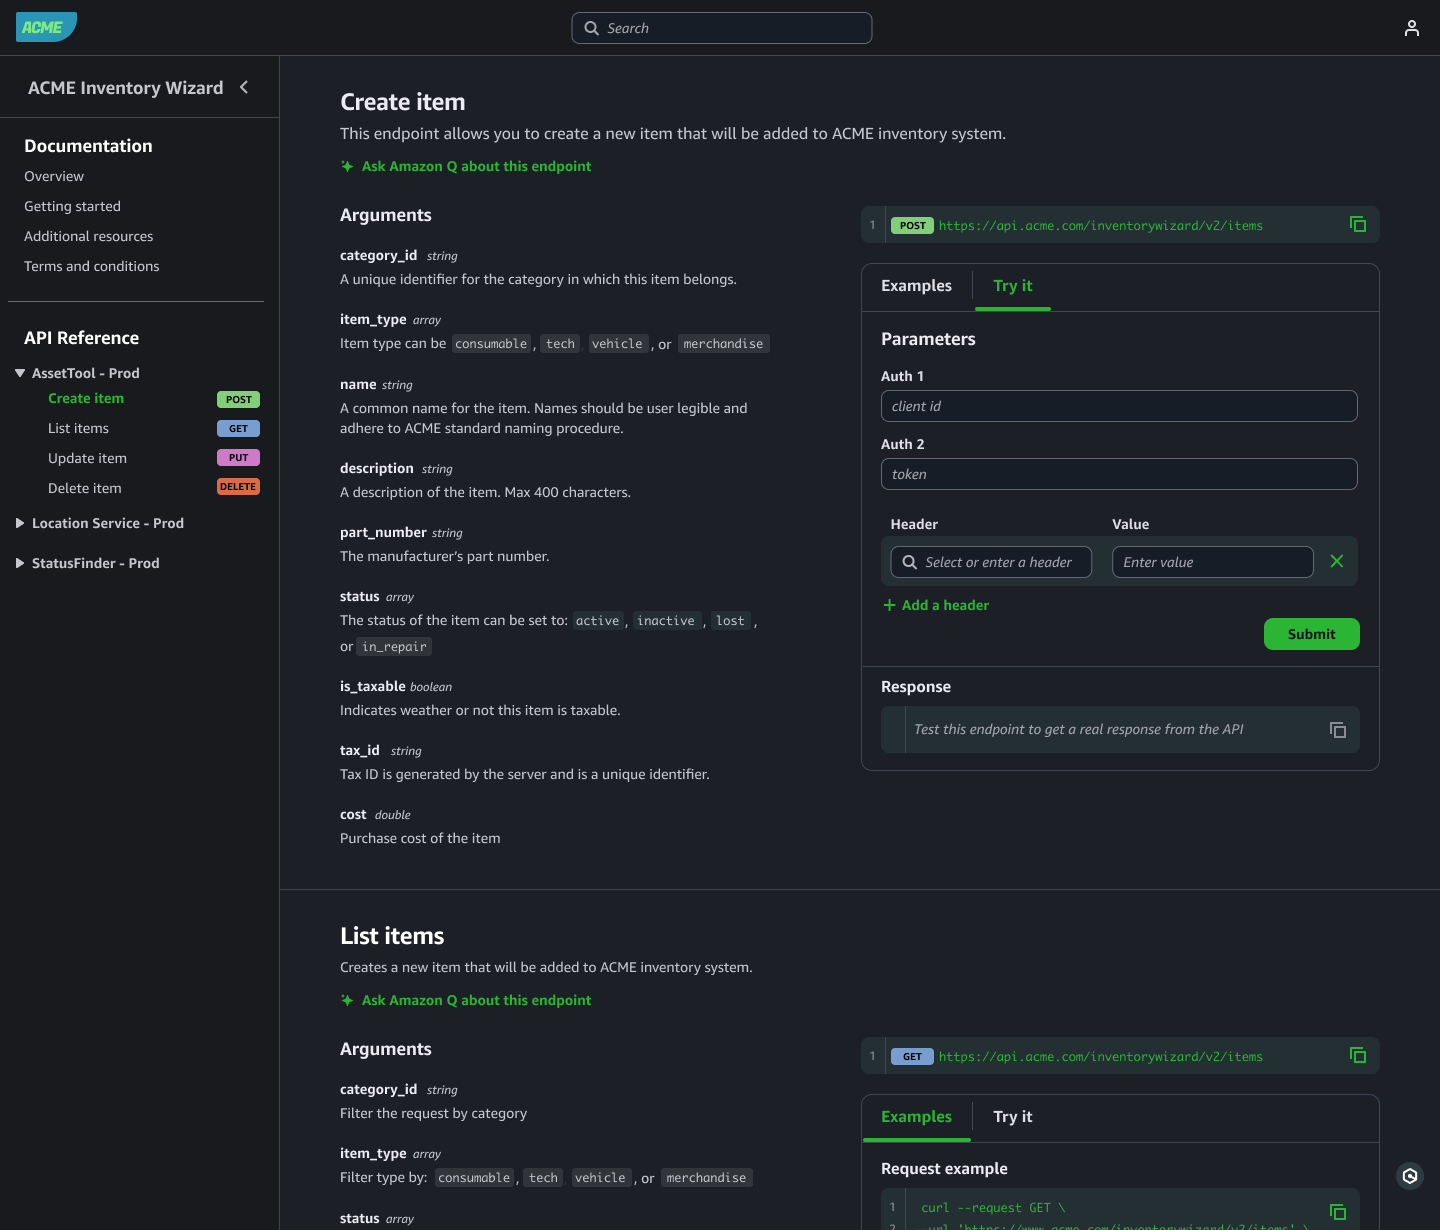This screenshot has height=1230, width=1440.
Task: Click the Response placeholder text
Action: click(1078, 730)
